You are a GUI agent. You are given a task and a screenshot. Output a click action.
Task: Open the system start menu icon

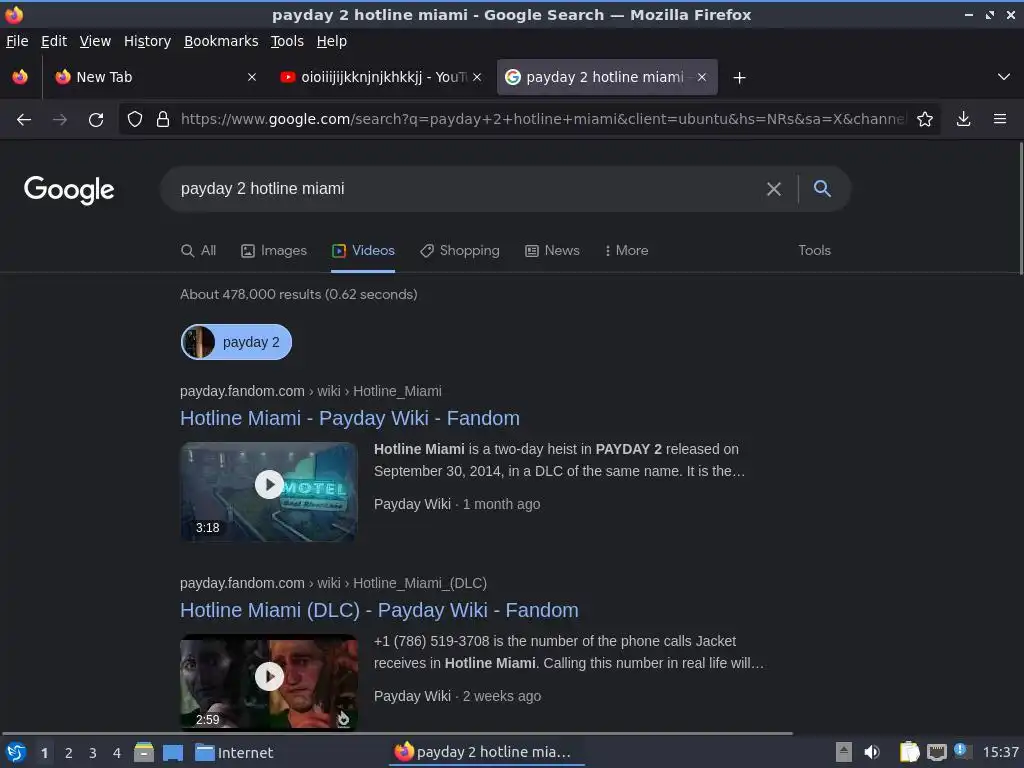pyautogui.click(x=16, y=752)
